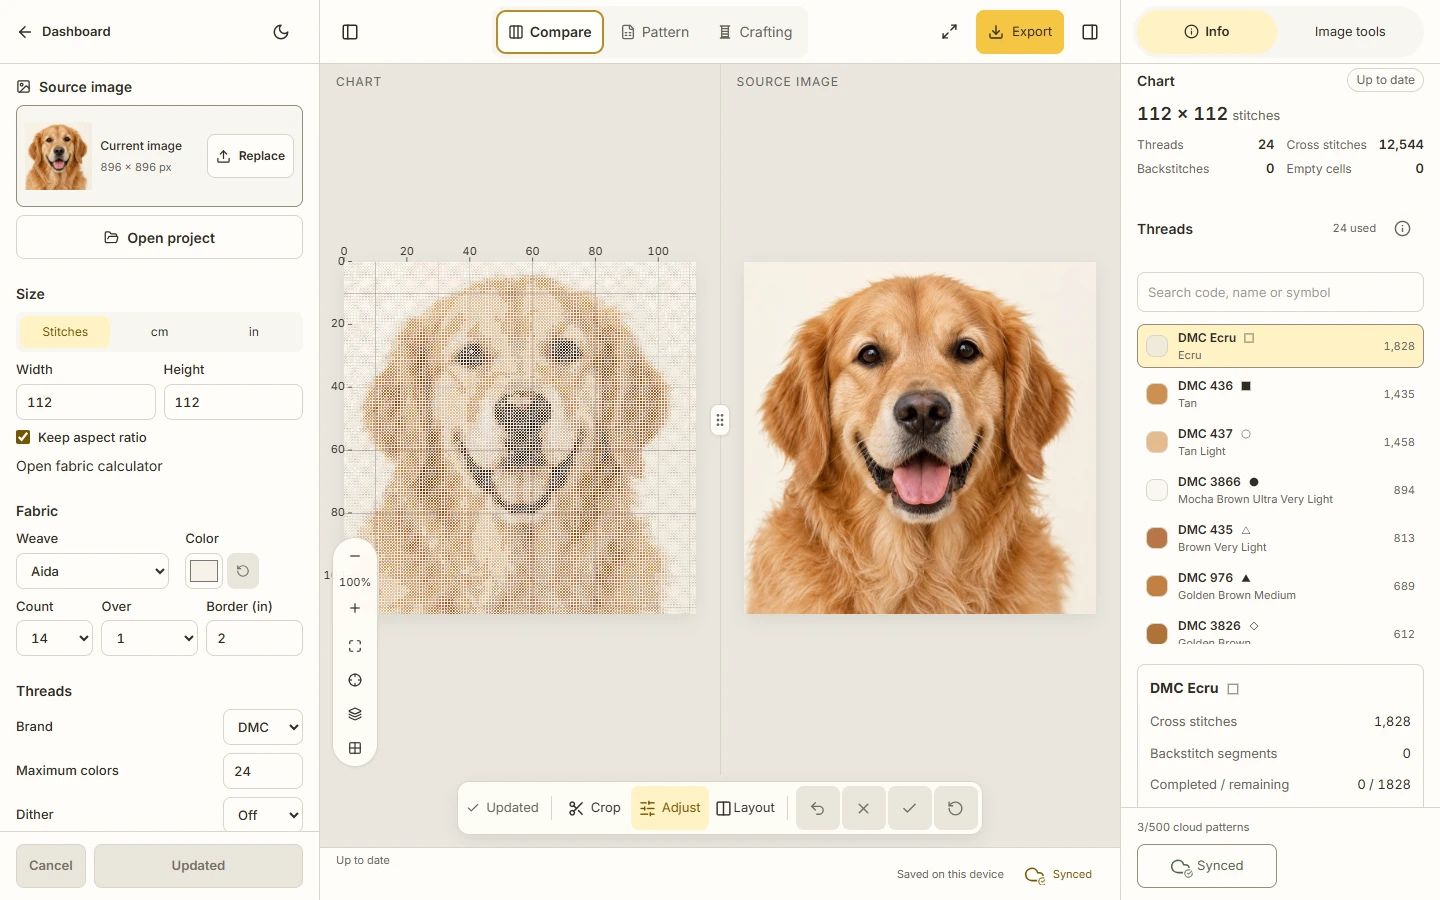This screenshot has height=900, width=1440.
Task: Zoom out with the minus icon
Action: pyautogui.click(x=355, y=556)
